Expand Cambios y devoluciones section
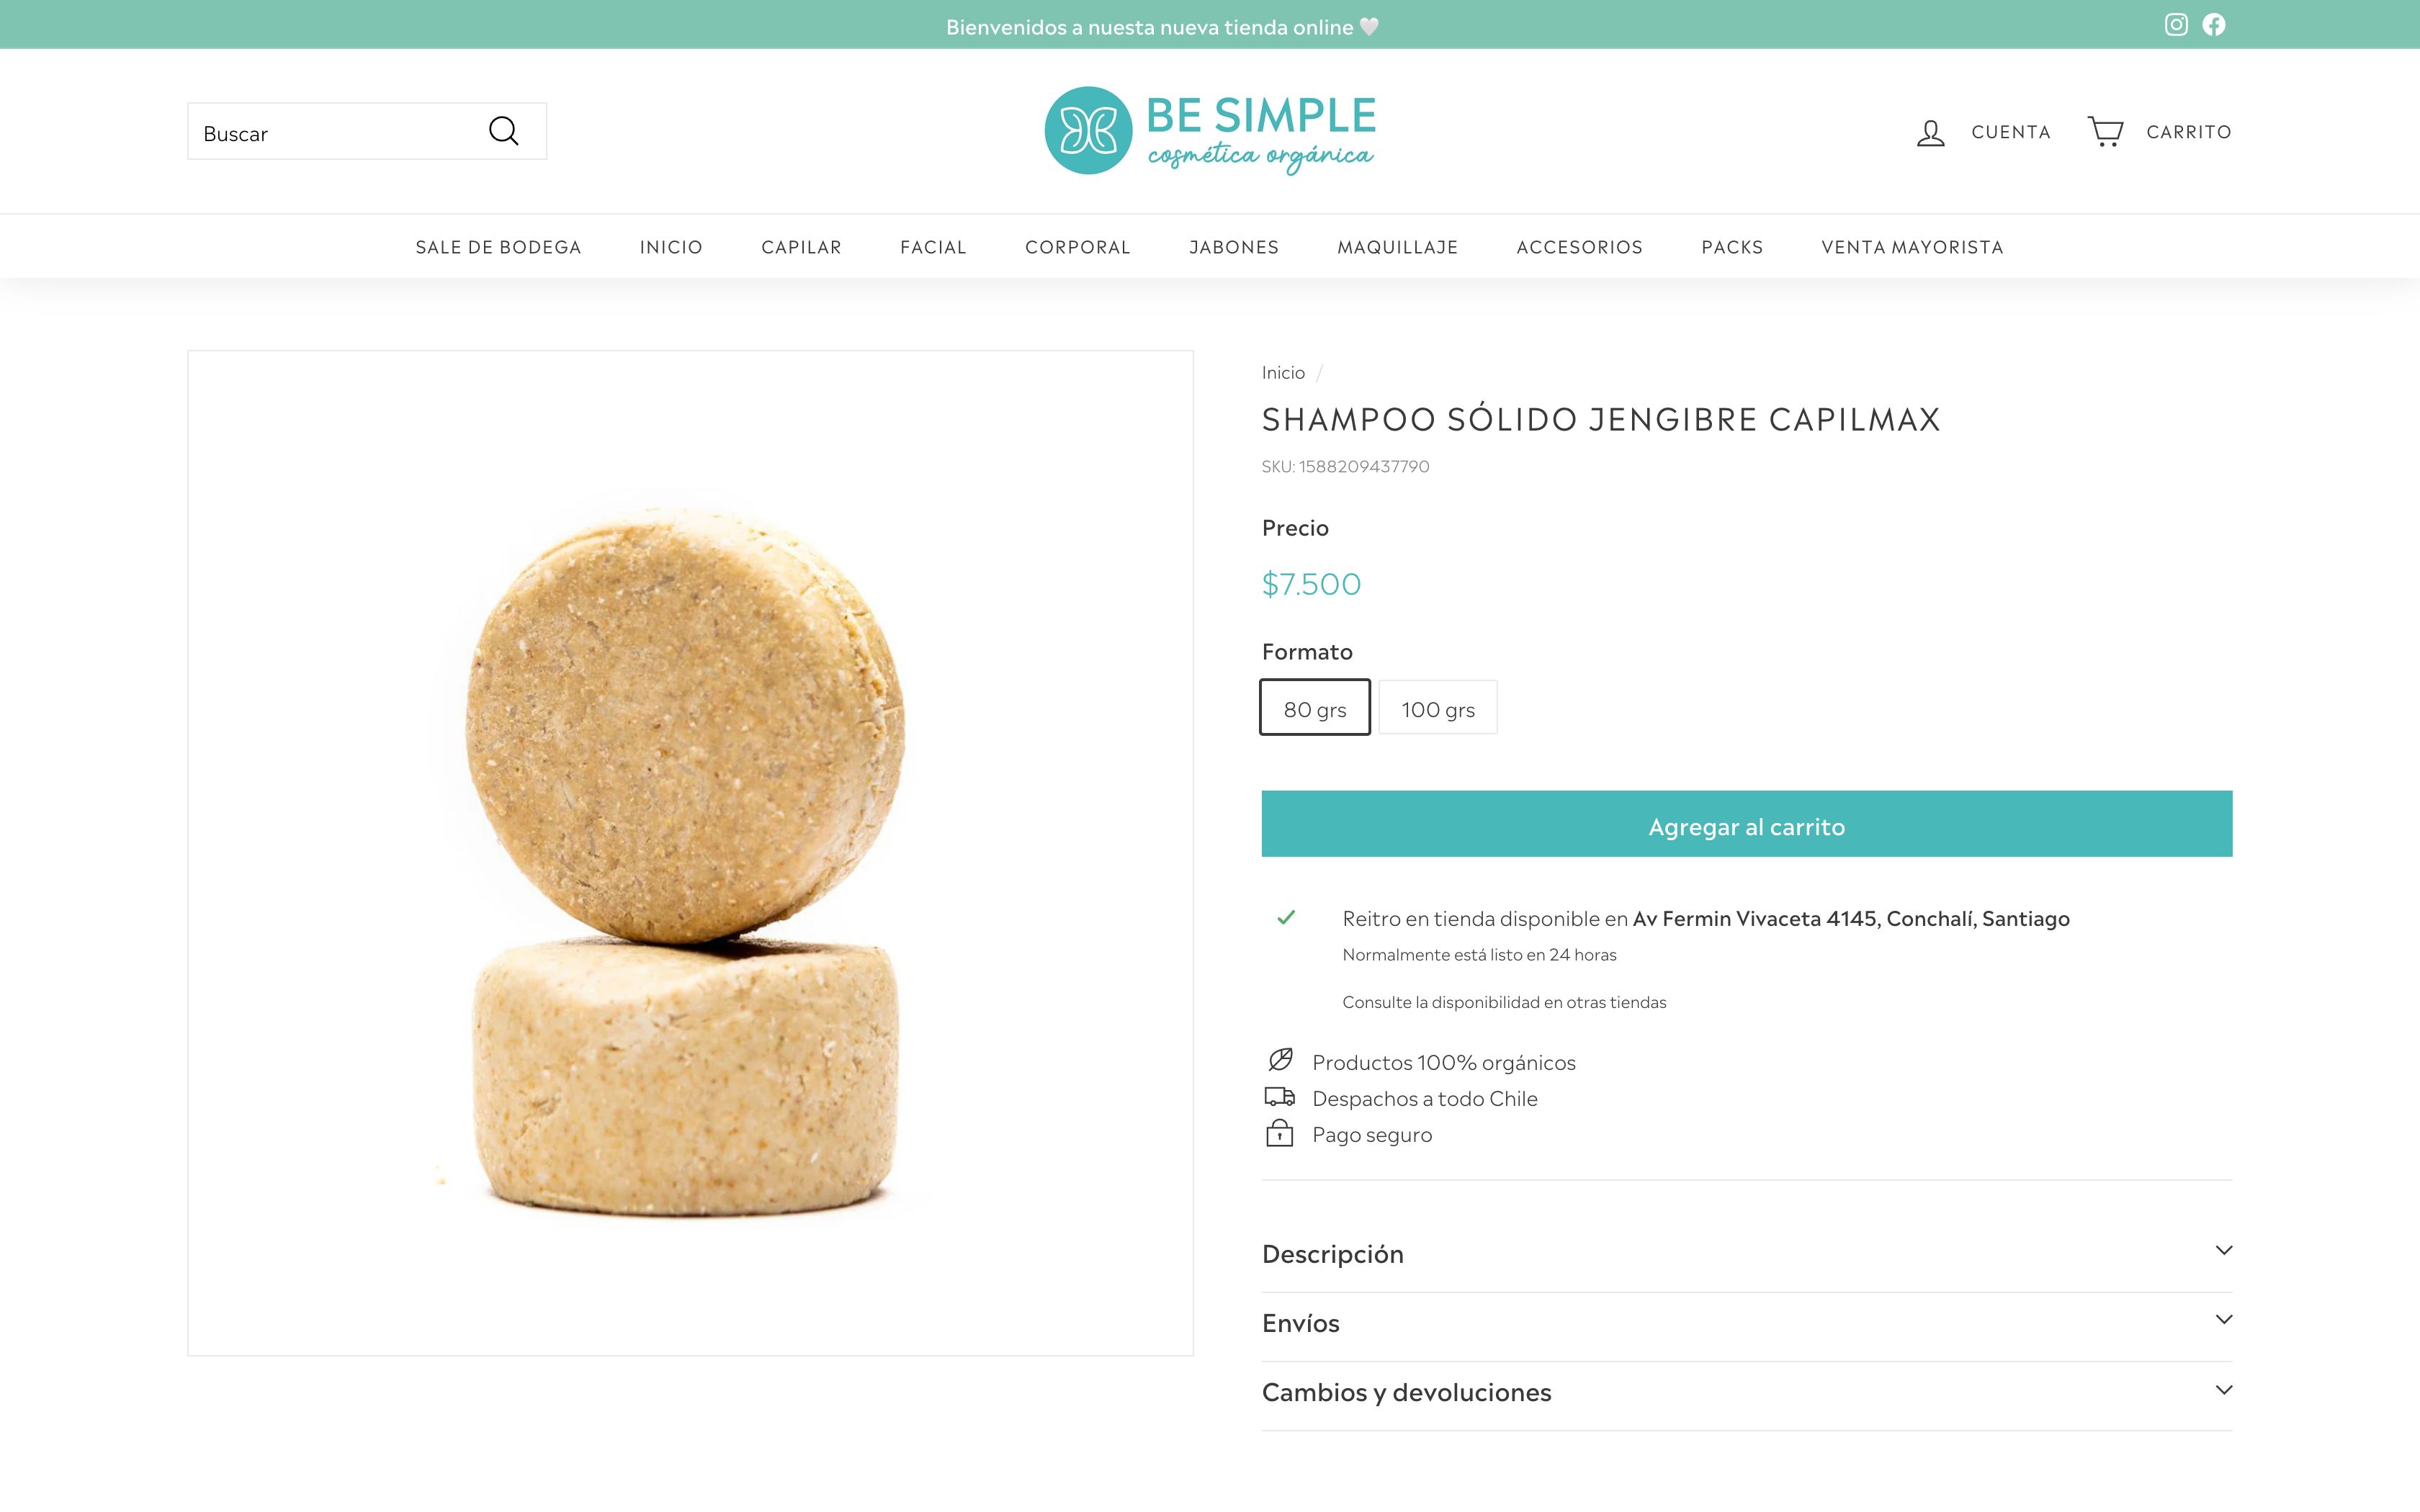 pos(1746,1392)
